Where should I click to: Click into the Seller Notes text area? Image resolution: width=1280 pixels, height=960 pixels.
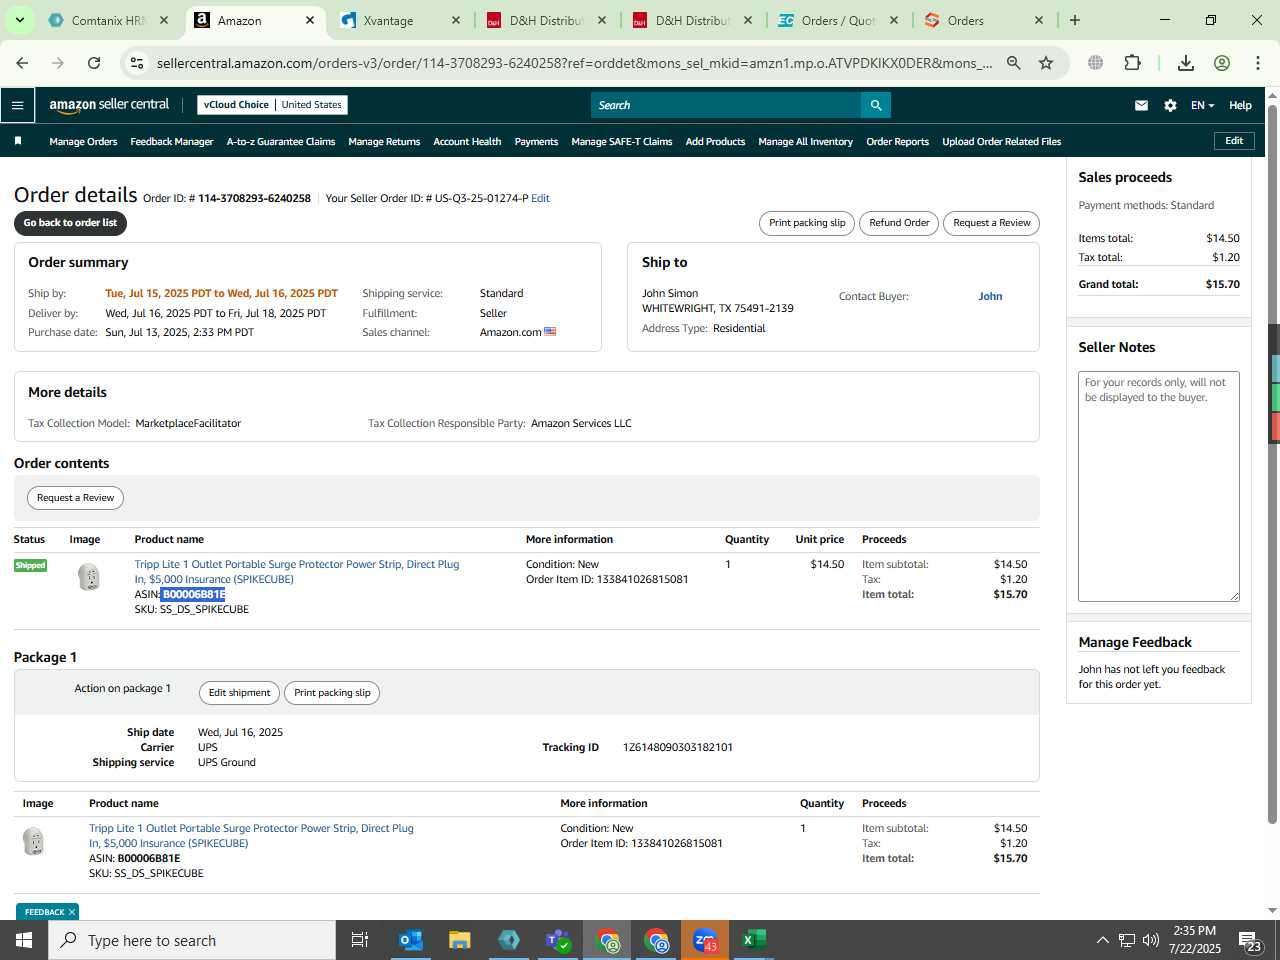click(1158, 486)
